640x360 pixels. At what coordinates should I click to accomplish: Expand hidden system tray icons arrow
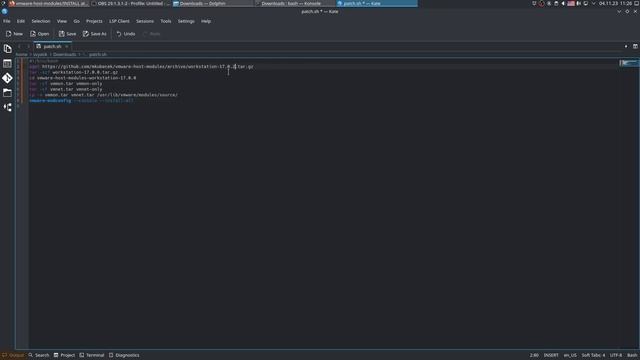(x=593, y=3)
